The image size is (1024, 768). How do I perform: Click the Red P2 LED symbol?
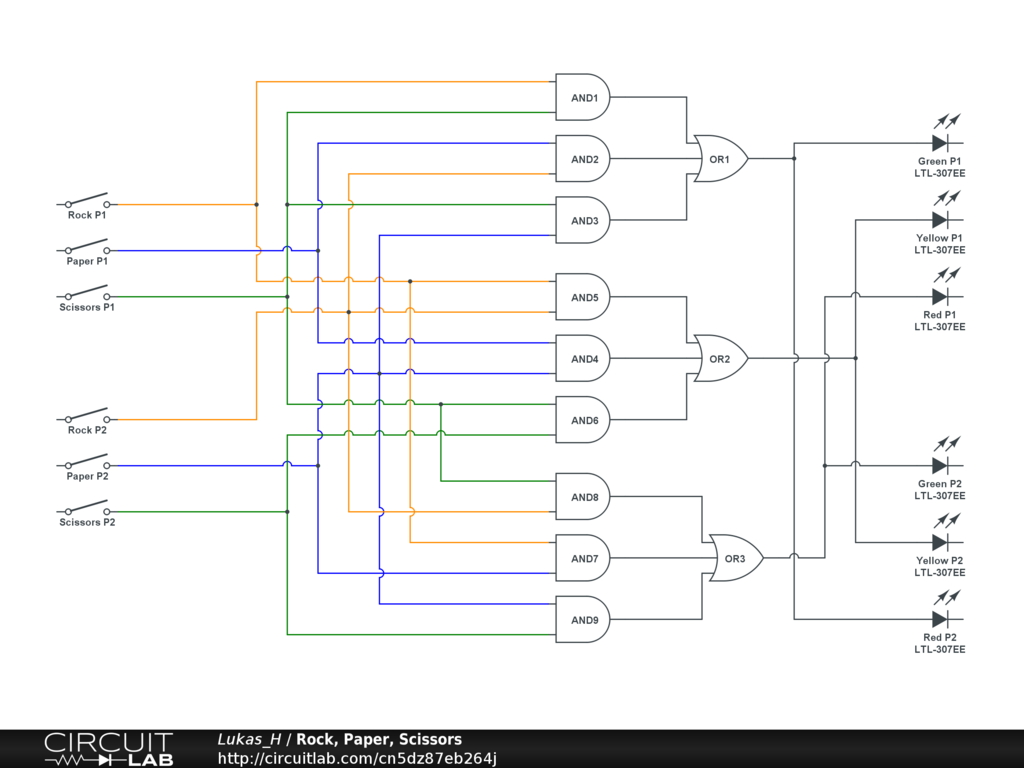[x=939, y=620]
